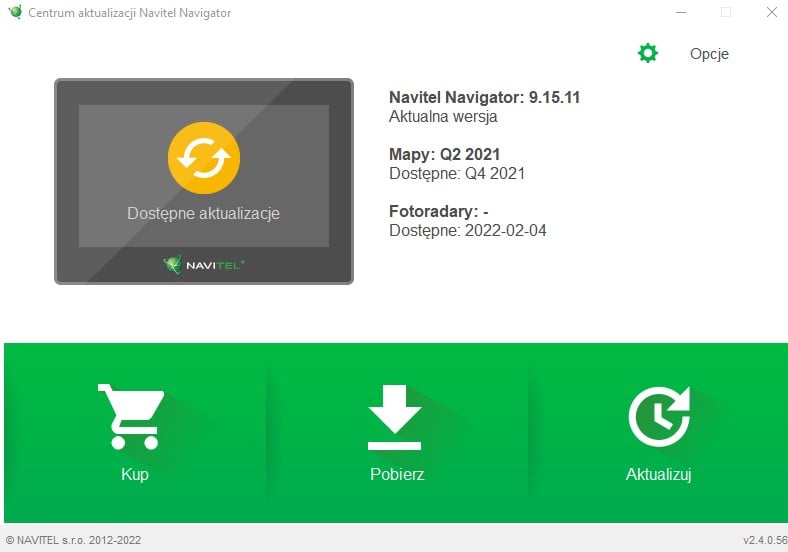788x552 pixels.
Task: Click the download arrow icon
Action: (397, 416)
